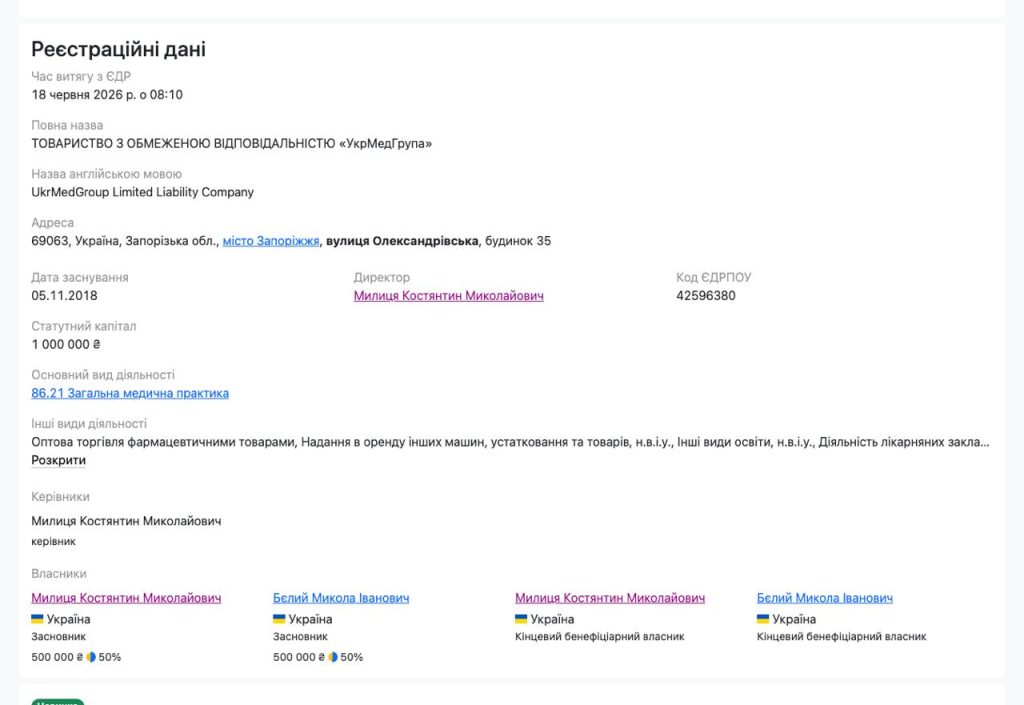
Task: Click Ukraine flag under beneficial owner Милиця
Action: point(521,618)
